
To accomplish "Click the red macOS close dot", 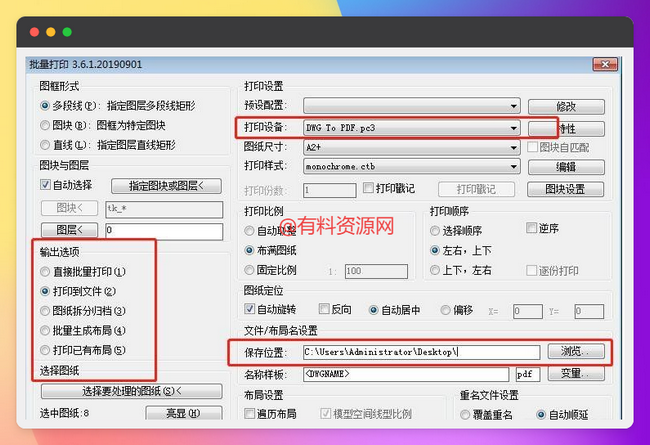I will (x=34, y=32).
